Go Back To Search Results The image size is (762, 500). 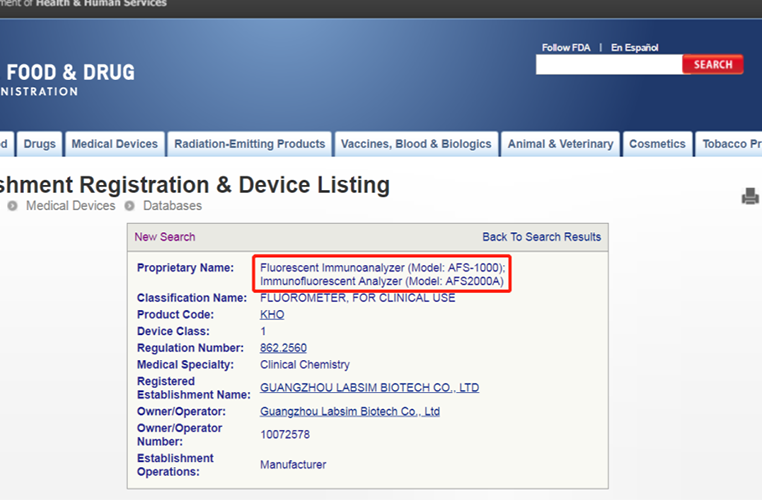(x=541, y=237)
